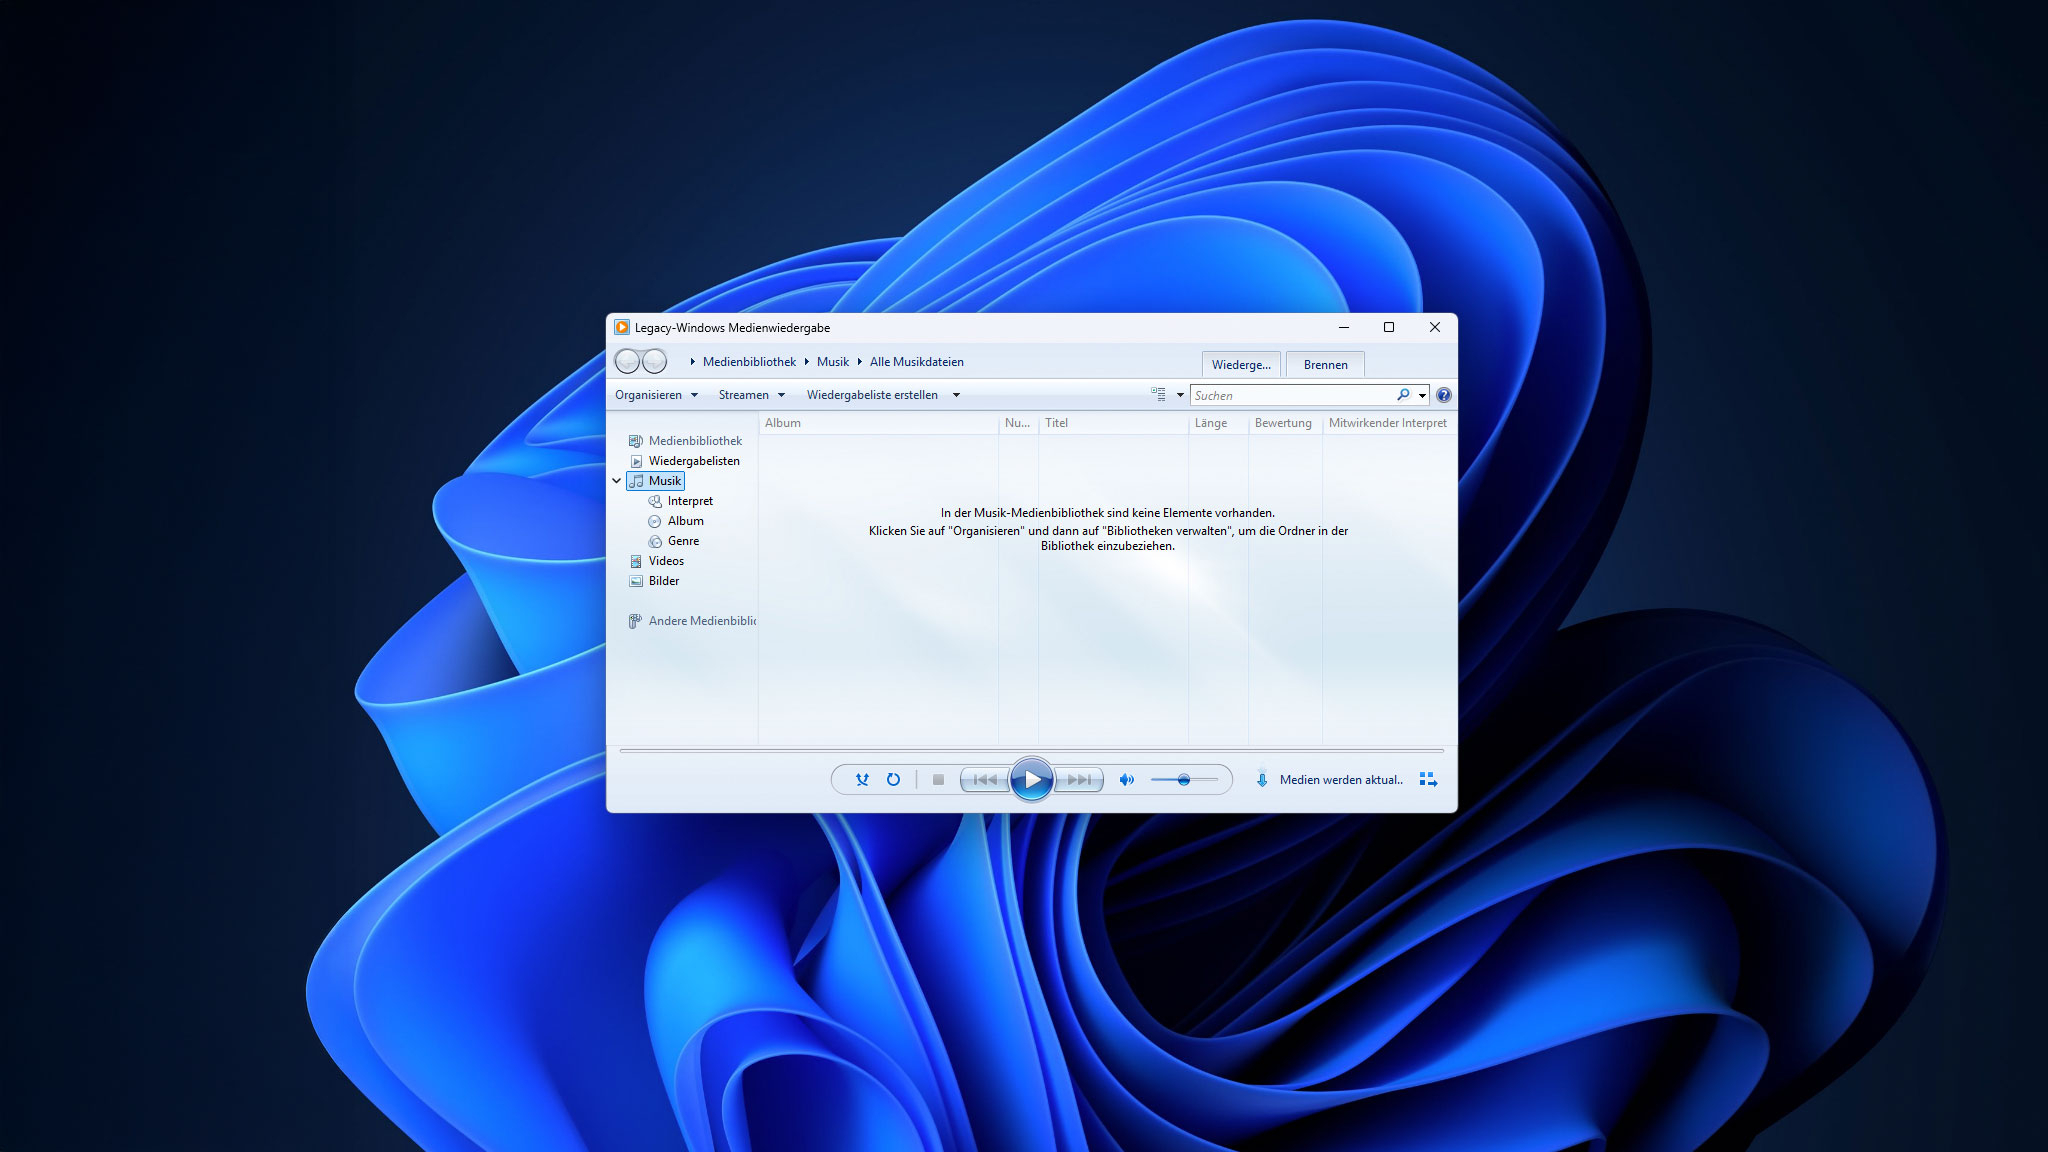The image size is (2048, 1152).
Task: Click the search magnifier icon
Action: click(x=1403, y=395)
